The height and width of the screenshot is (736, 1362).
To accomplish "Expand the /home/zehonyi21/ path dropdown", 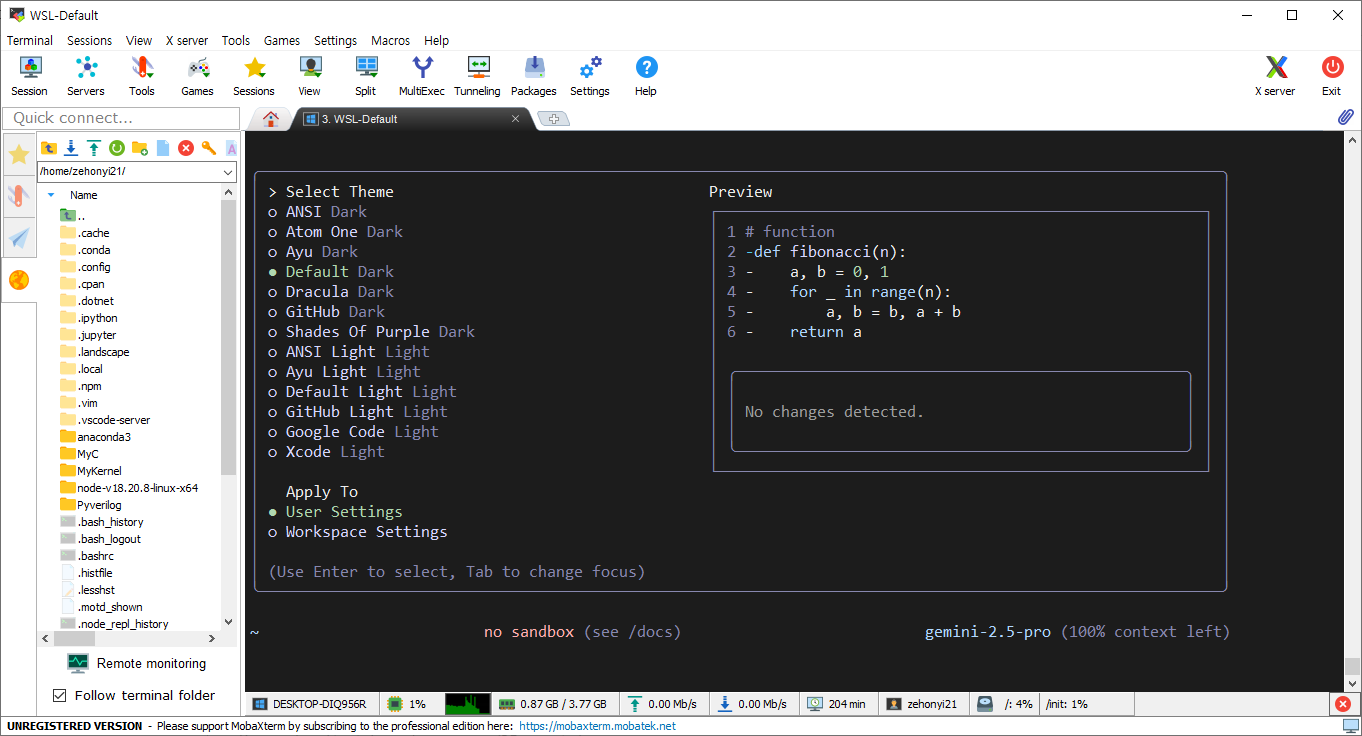I will coord(229,172).
